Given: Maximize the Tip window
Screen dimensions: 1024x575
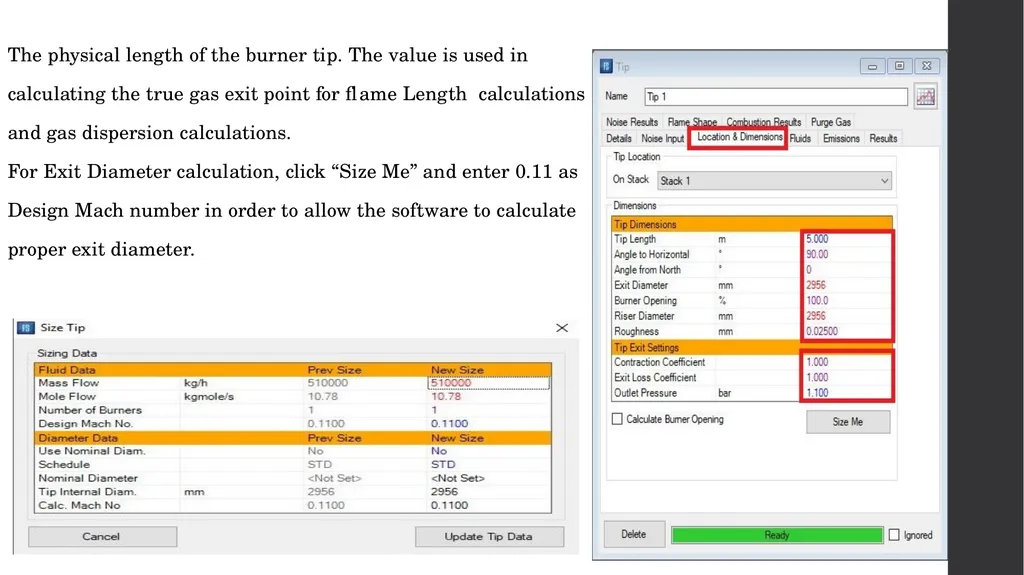Looking at the screenshot, I should pos(899,66).
